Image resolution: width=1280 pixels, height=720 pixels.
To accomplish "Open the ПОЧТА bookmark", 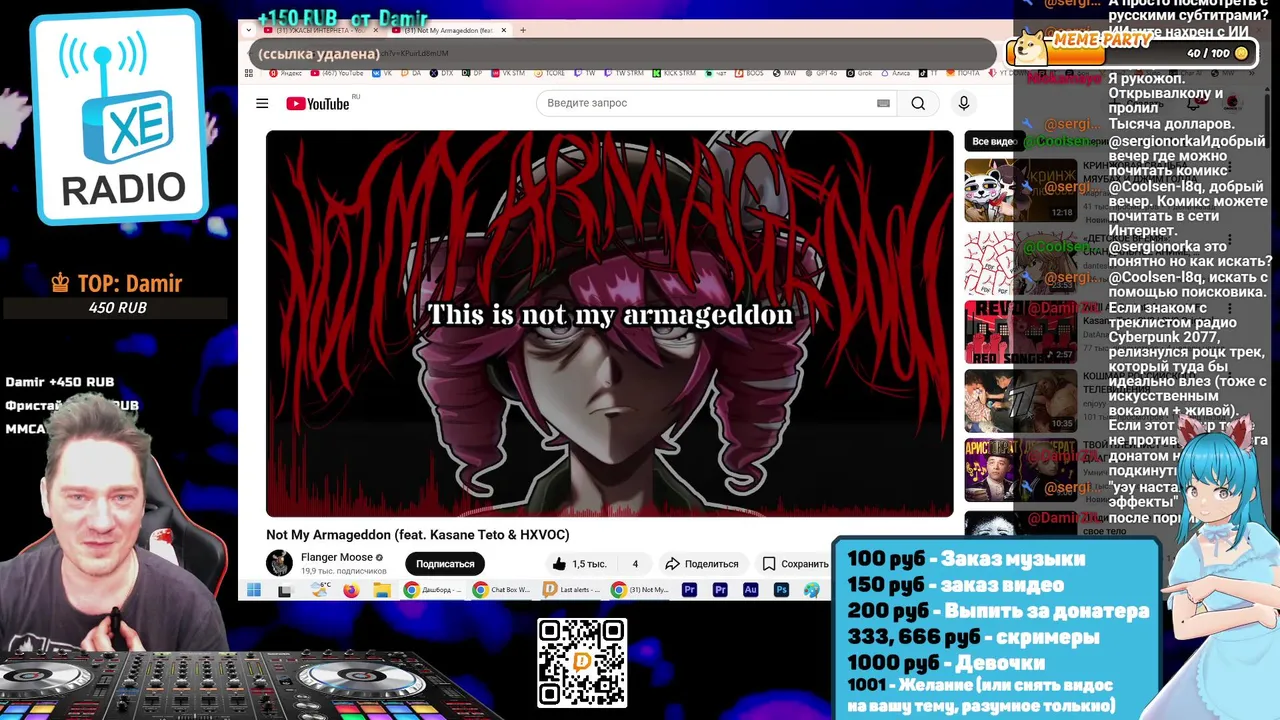I will [962, 73].
